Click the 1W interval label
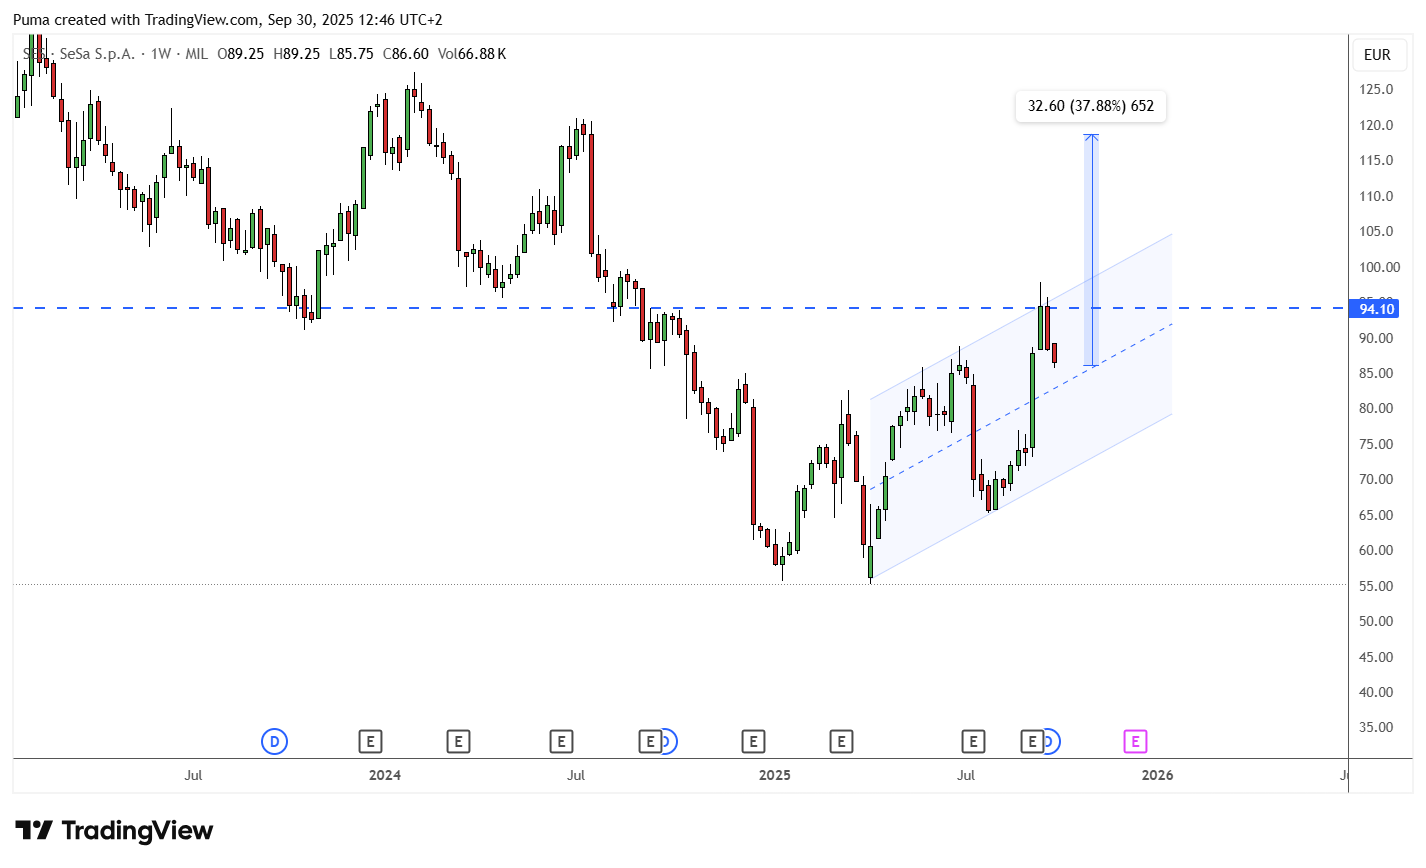 coord(161,54)
